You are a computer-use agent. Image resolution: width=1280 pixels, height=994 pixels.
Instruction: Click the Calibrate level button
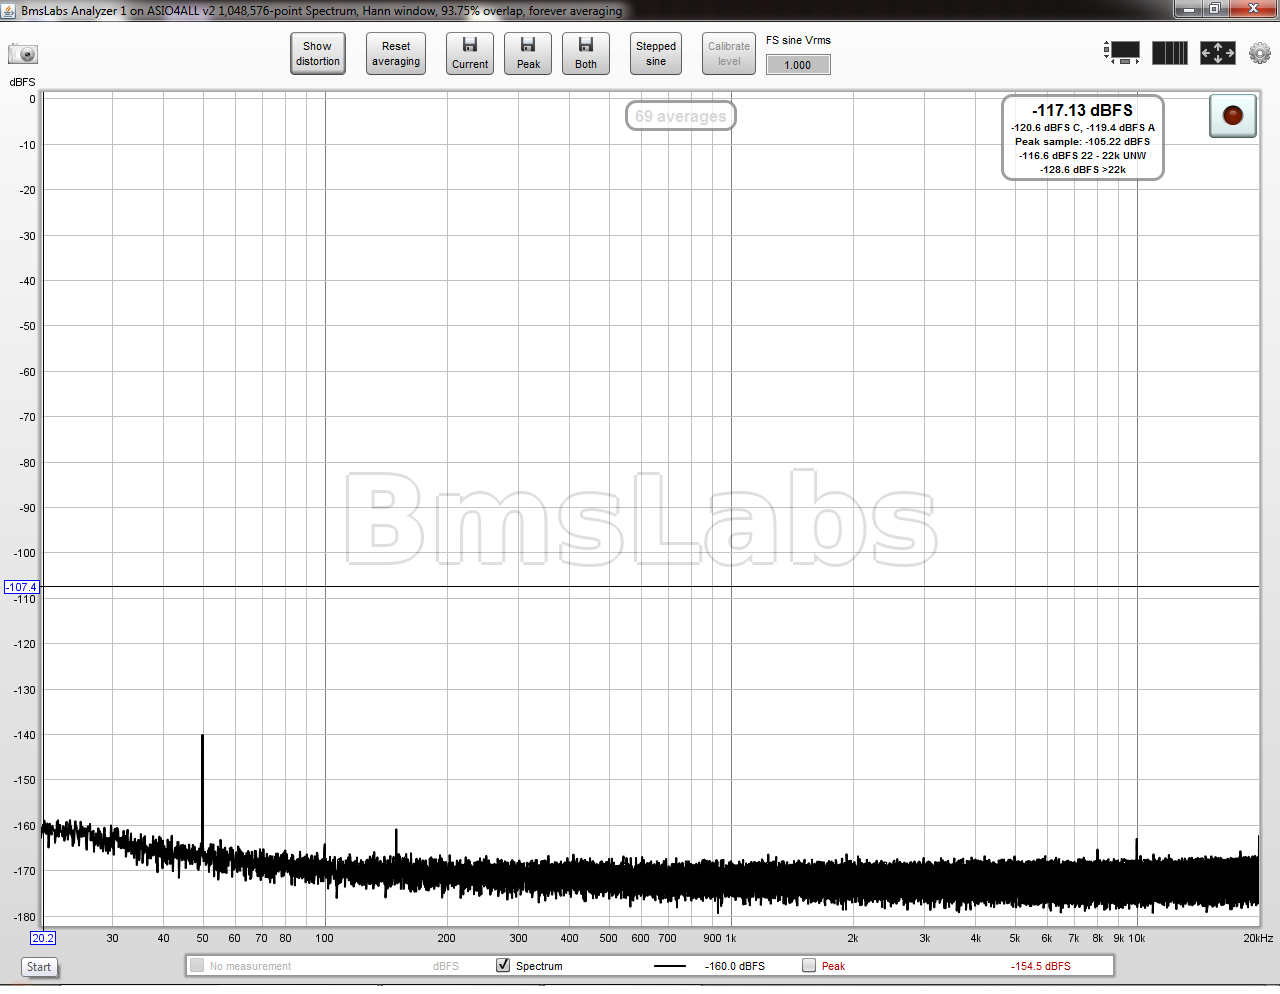[729, 54]
